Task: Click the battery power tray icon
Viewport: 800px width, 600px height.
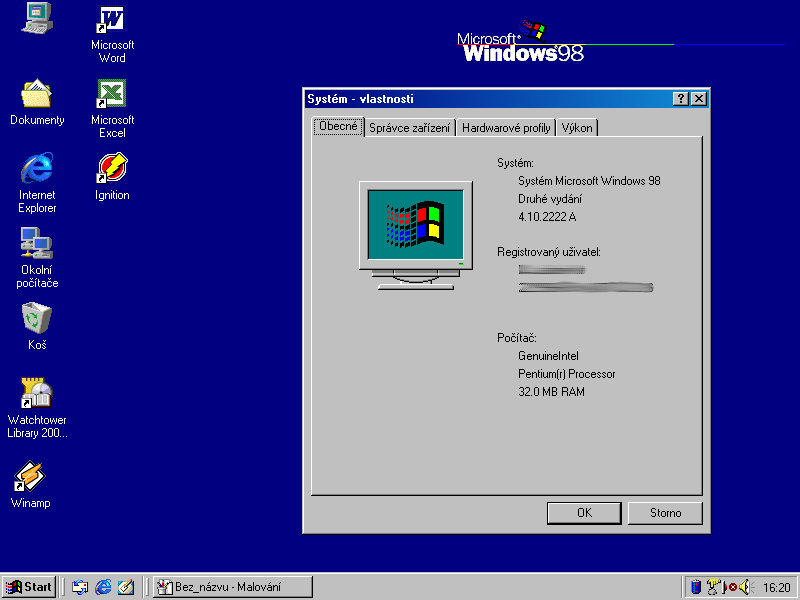Action: point(695,587)
